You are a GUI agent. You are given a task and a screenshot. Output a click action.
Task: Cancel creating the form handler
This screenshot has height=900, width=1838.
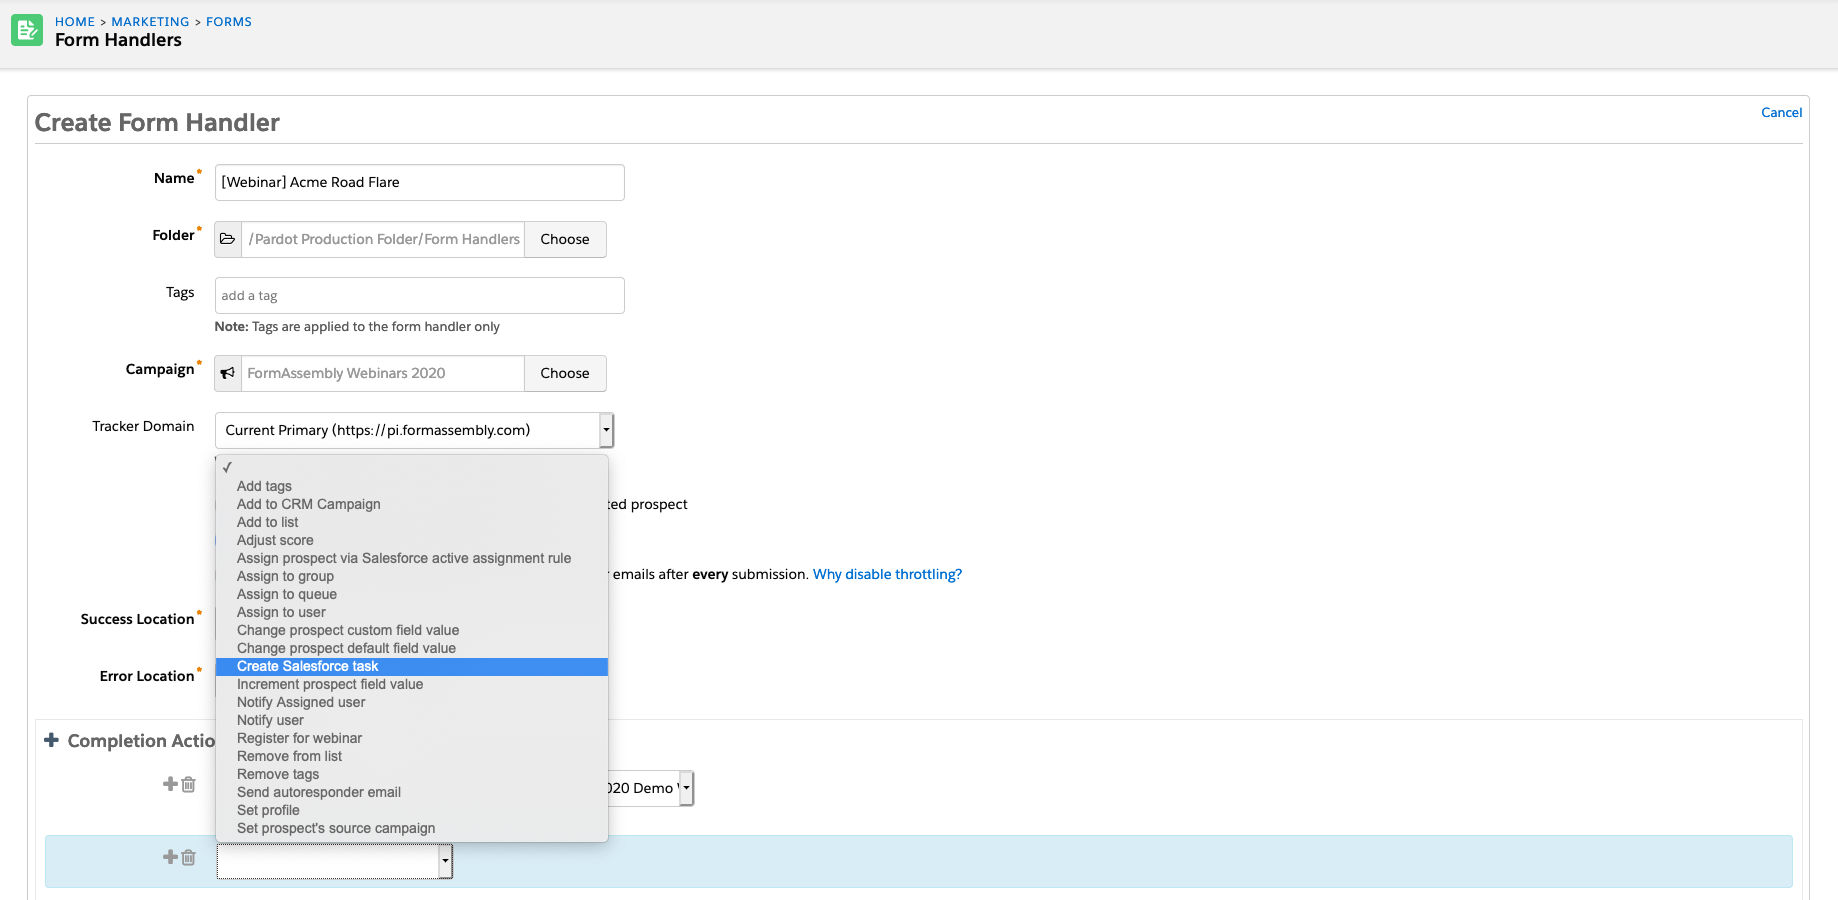point(1781,112)
